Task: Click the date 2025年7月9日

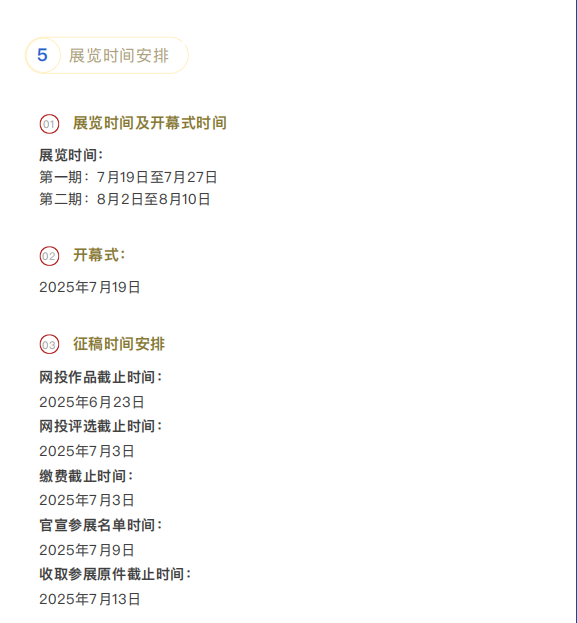Action: pos(87,550)
